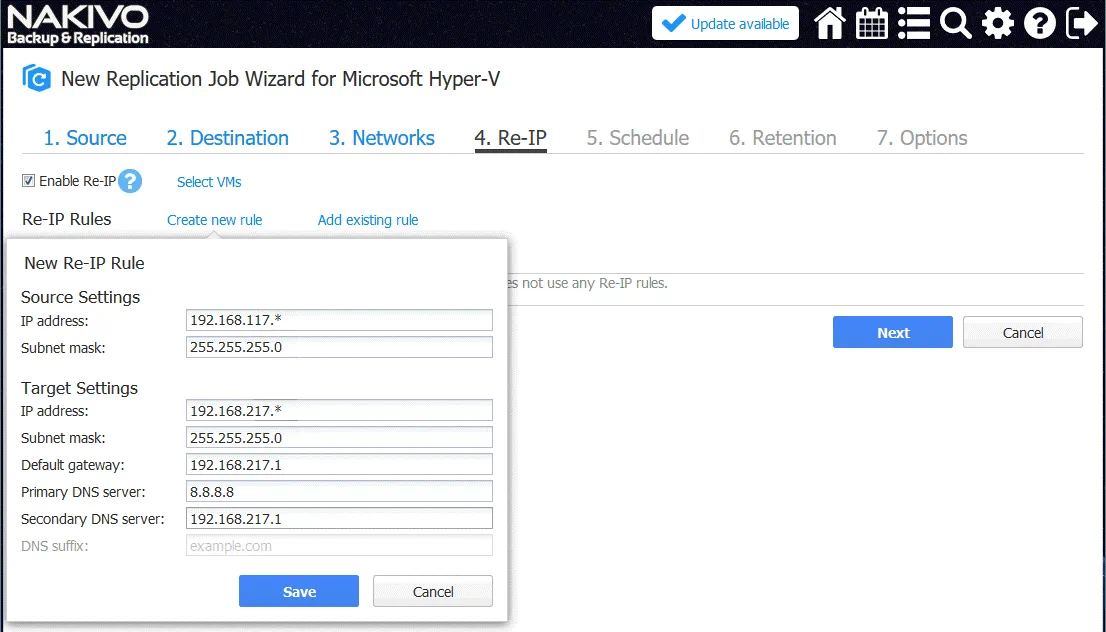Focus the Default gateway input field

(x=339, y=465)
